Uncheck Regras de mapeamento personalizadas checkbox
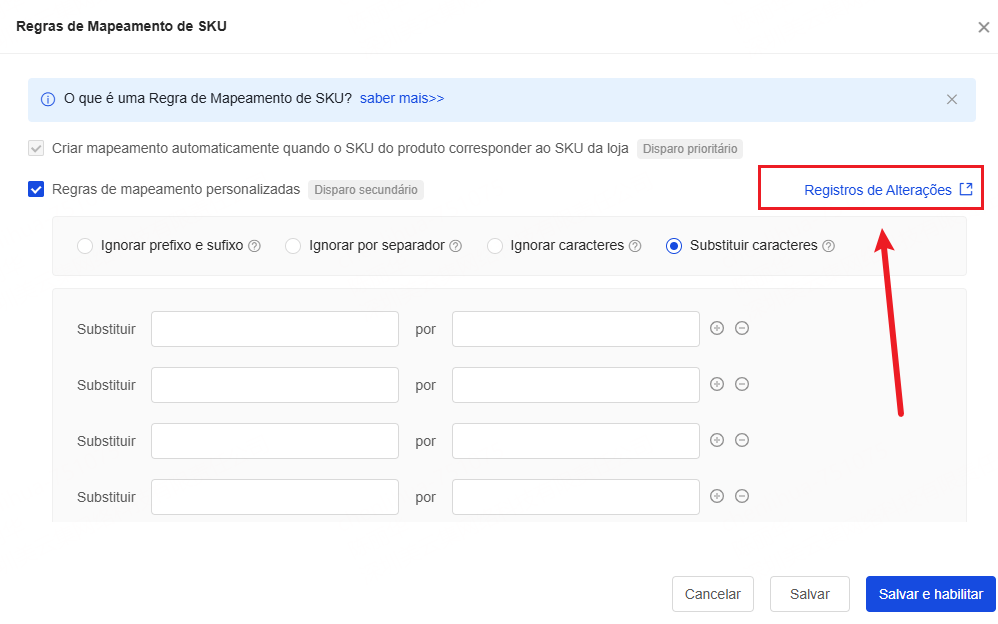The image size is (998, 624). [36, 190]
